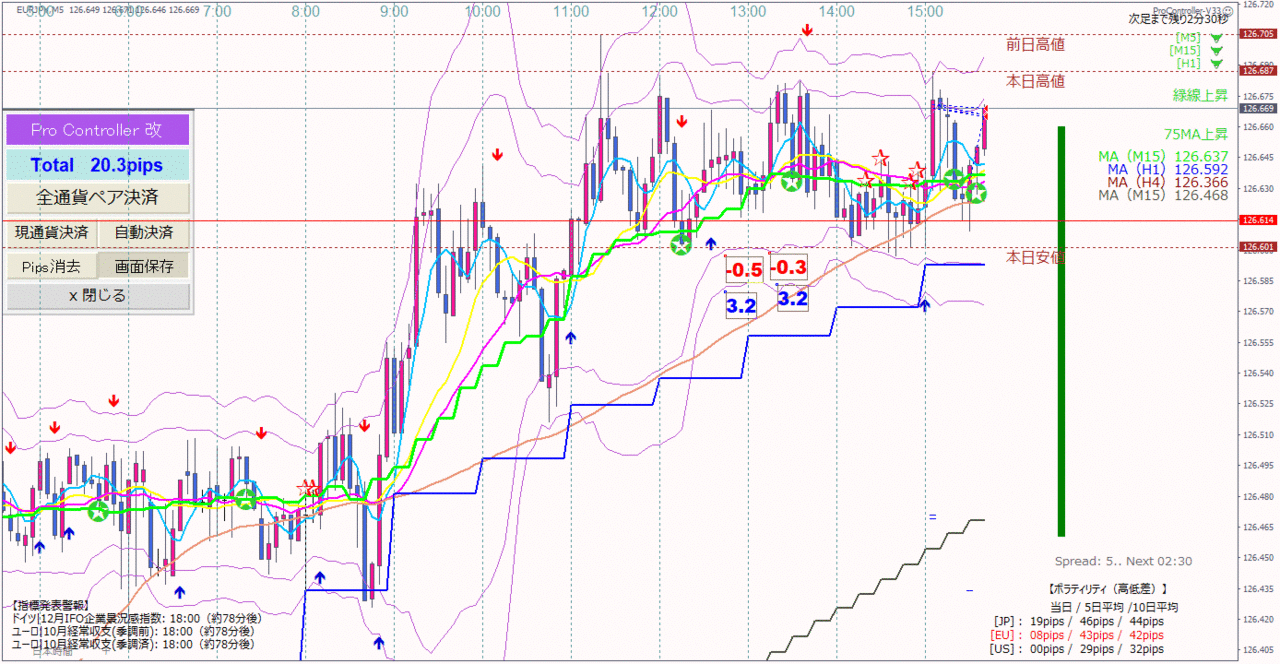Click the 指標発表警報 heading

tap(49, 606)
